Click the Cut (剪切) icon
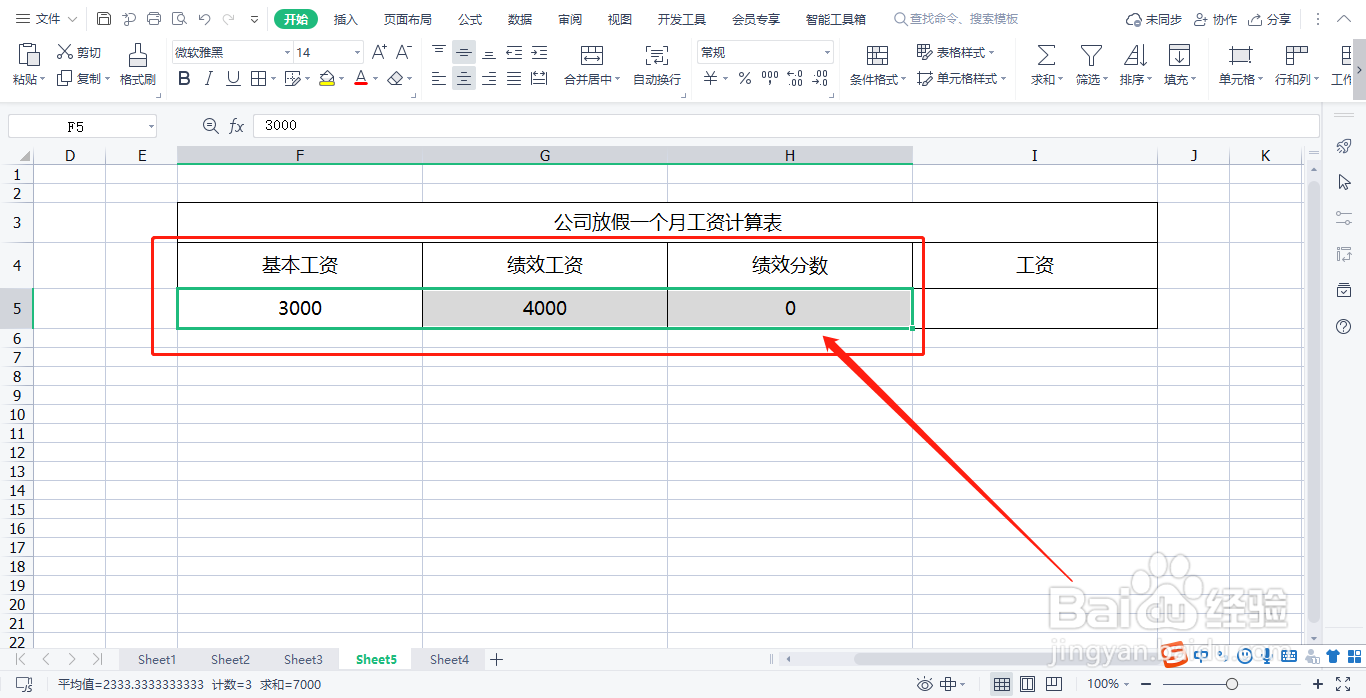 tap(79, 51)
